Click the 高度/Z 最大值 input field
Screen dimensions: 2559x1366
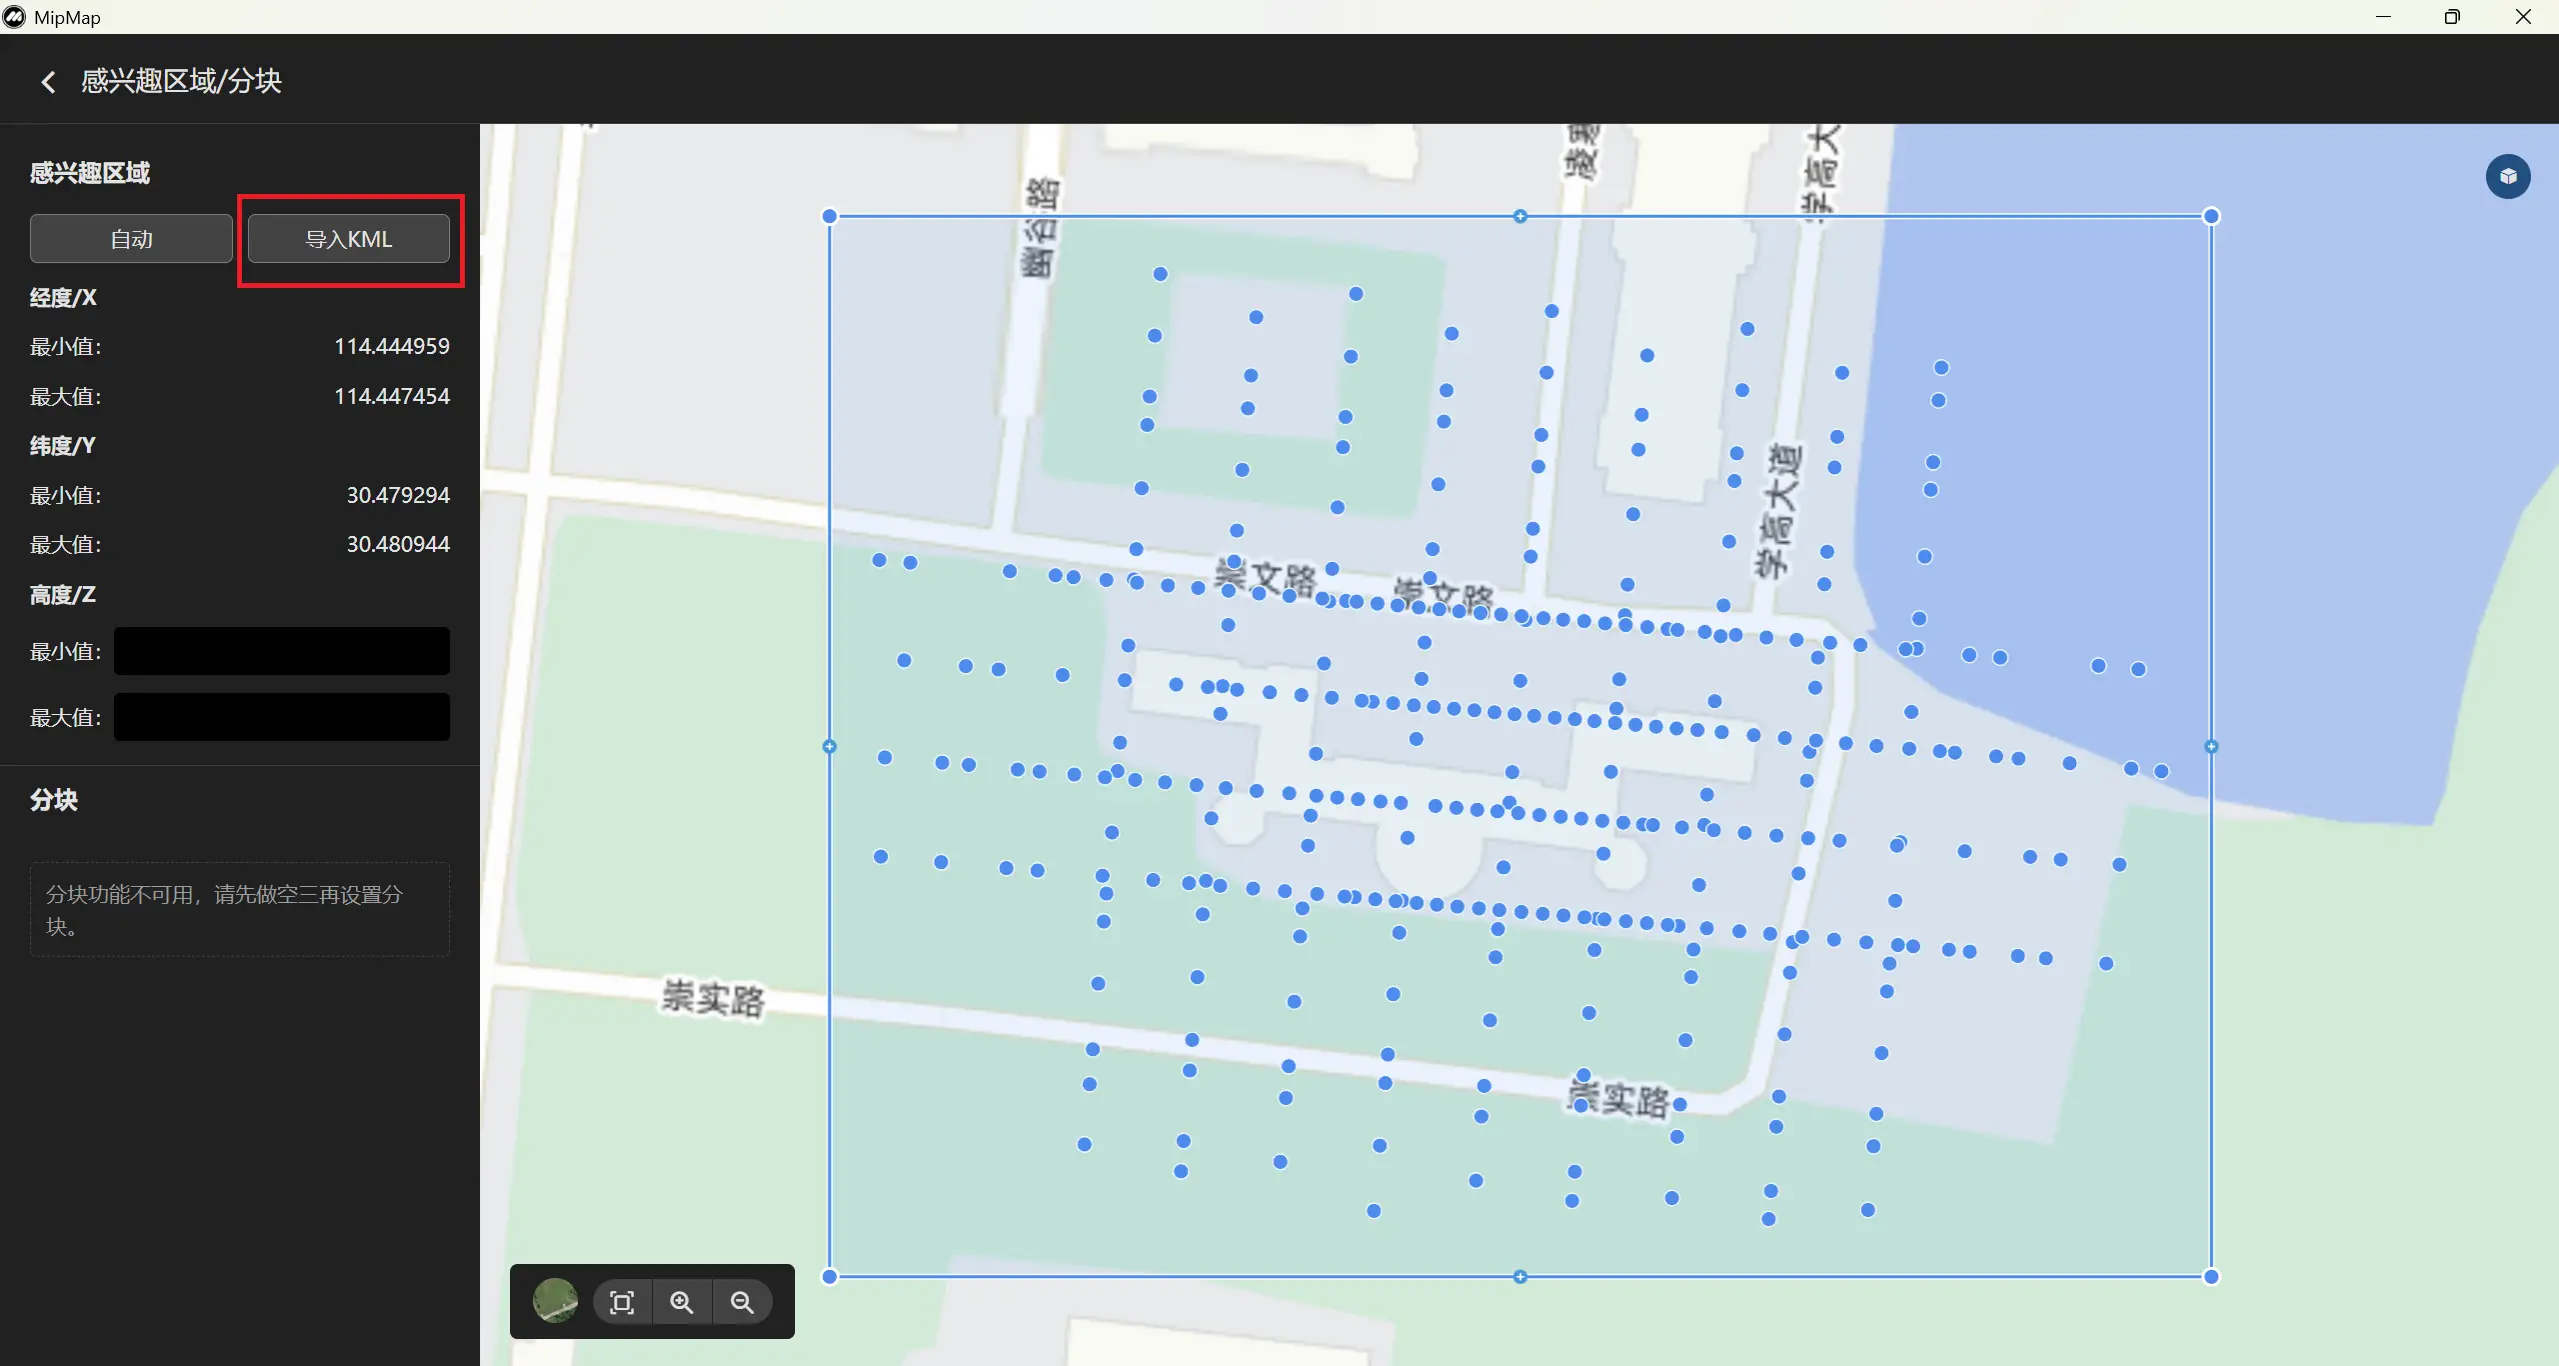pos(281,717)
